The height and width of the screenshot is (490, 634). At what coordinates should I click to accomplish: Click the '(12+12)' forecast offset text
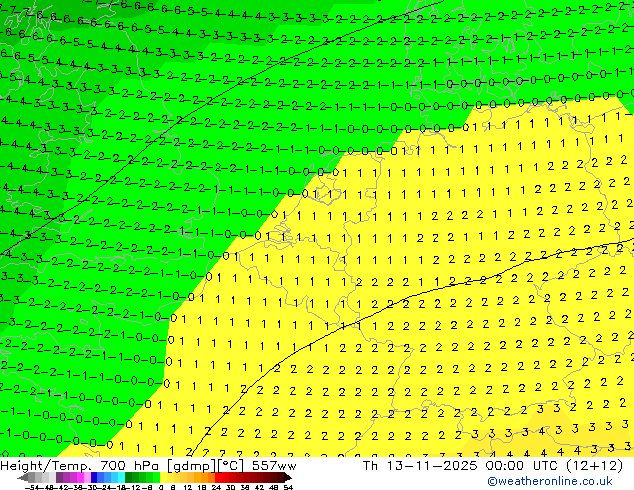coord(594,466)
